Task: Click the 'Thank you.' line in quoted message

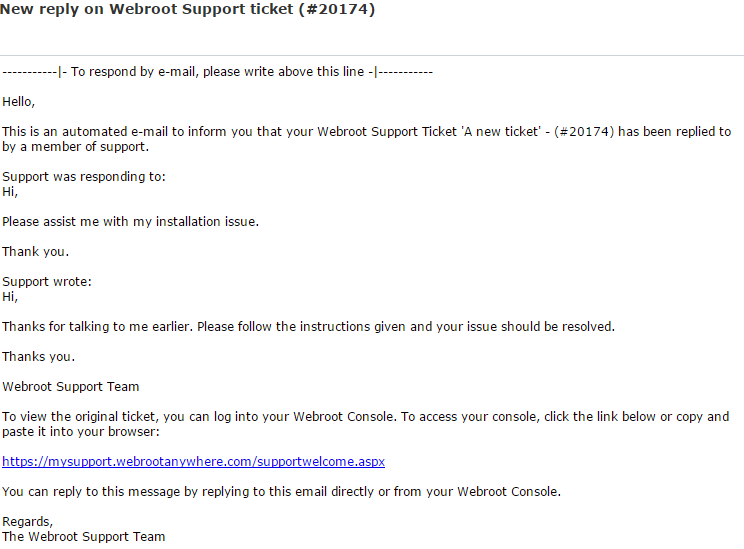Action: coord(36,251)
